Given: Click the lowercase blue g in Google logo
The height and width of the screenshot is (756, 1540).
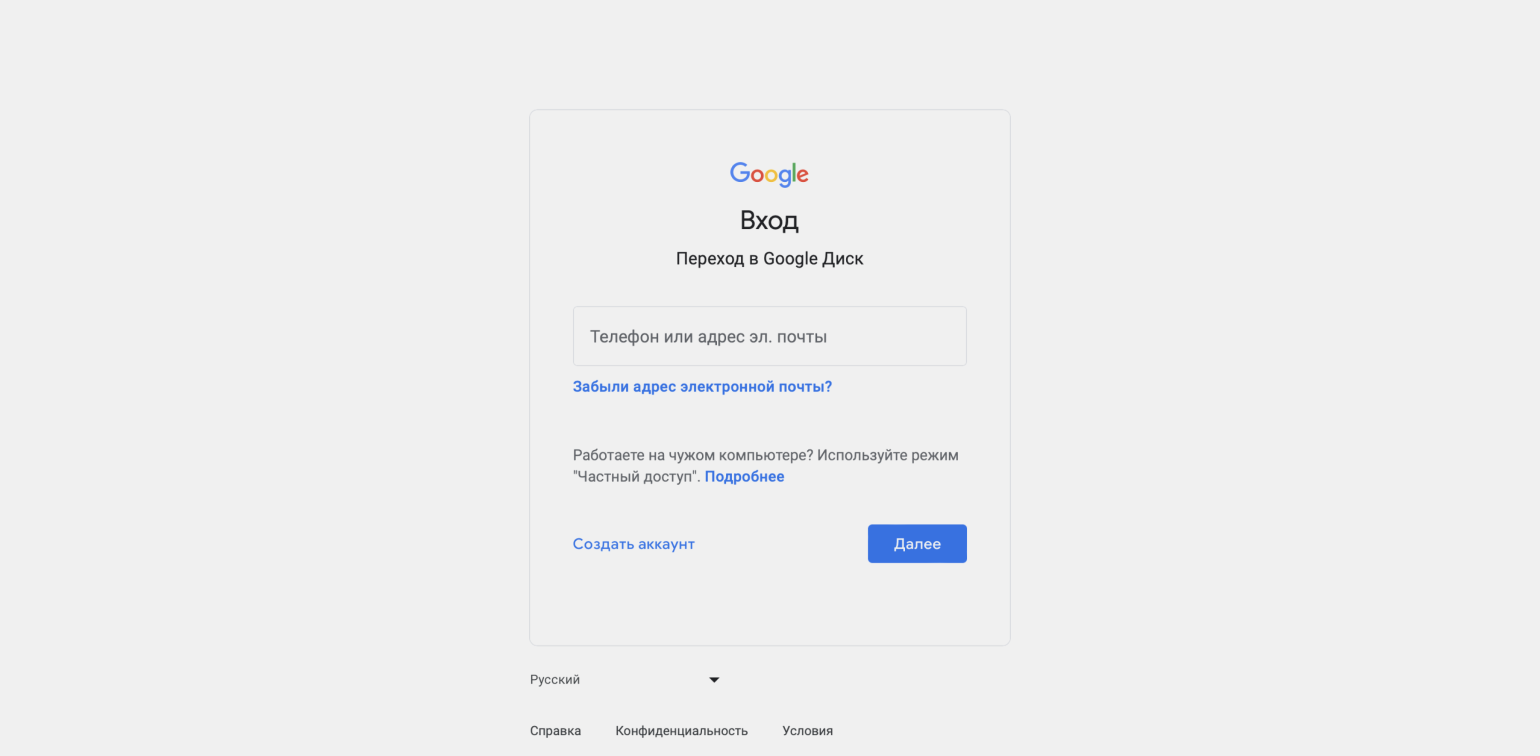Looking at the screenshot, I should click(x=783, y=177).
